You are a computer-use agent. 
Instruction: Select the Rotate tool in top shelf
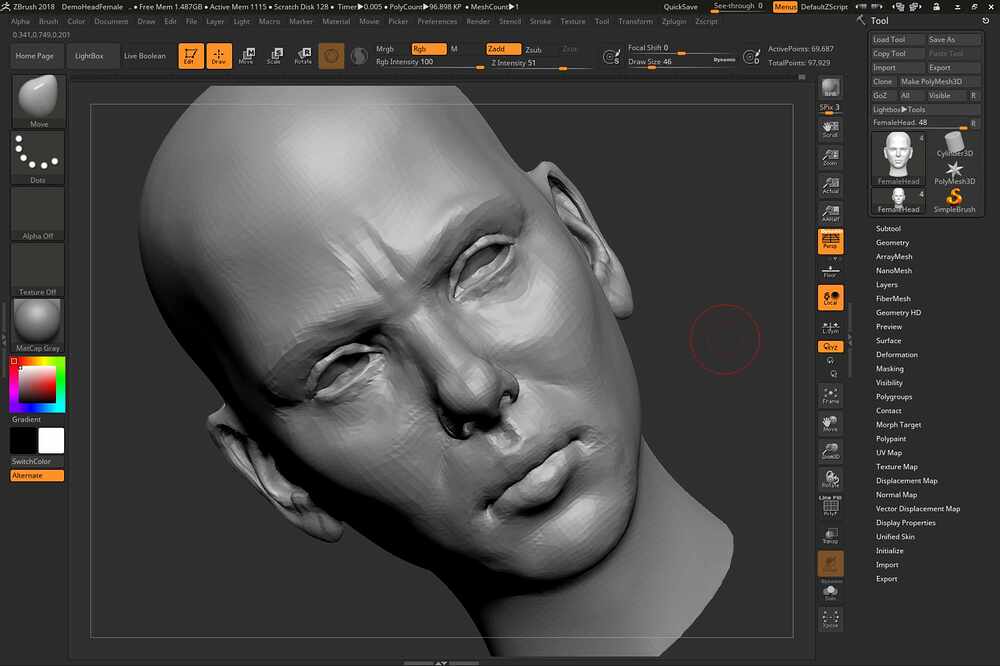[x=304, y=56]
